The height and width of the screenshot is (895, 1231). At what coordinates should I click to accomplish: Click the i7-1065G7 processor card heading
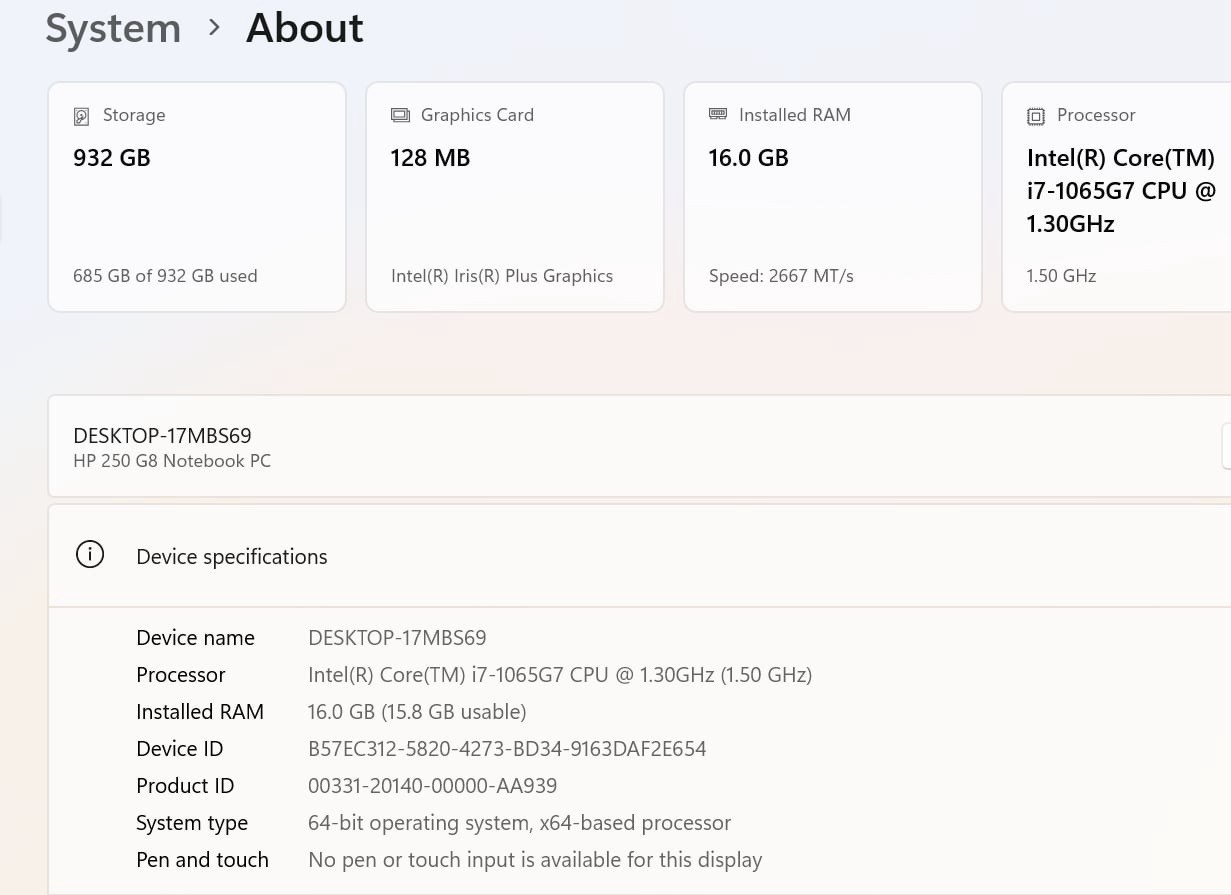pos(1120,191)
